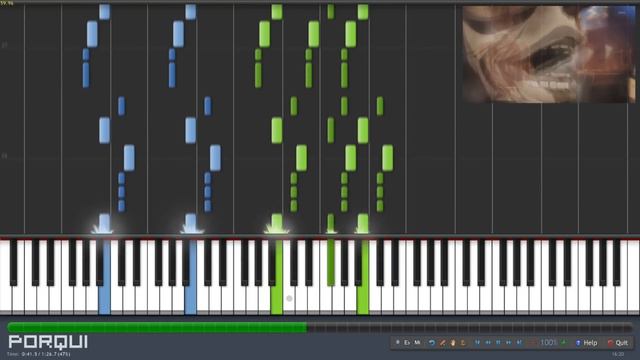Screen dimensions: 640x360
Task: Click the time readout text below PORQUI
Action: point(39,354)
